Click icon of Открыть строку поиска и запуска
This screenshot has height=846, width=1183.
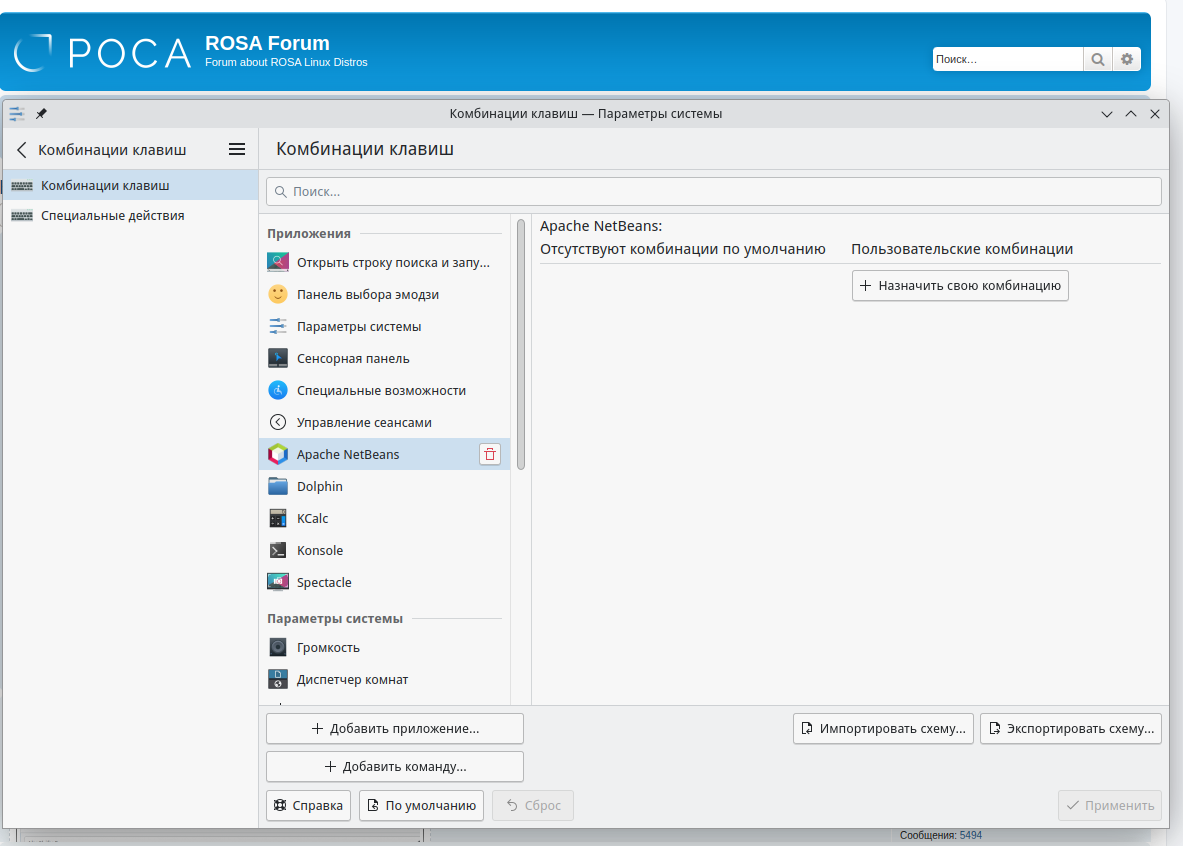[278, 263]
